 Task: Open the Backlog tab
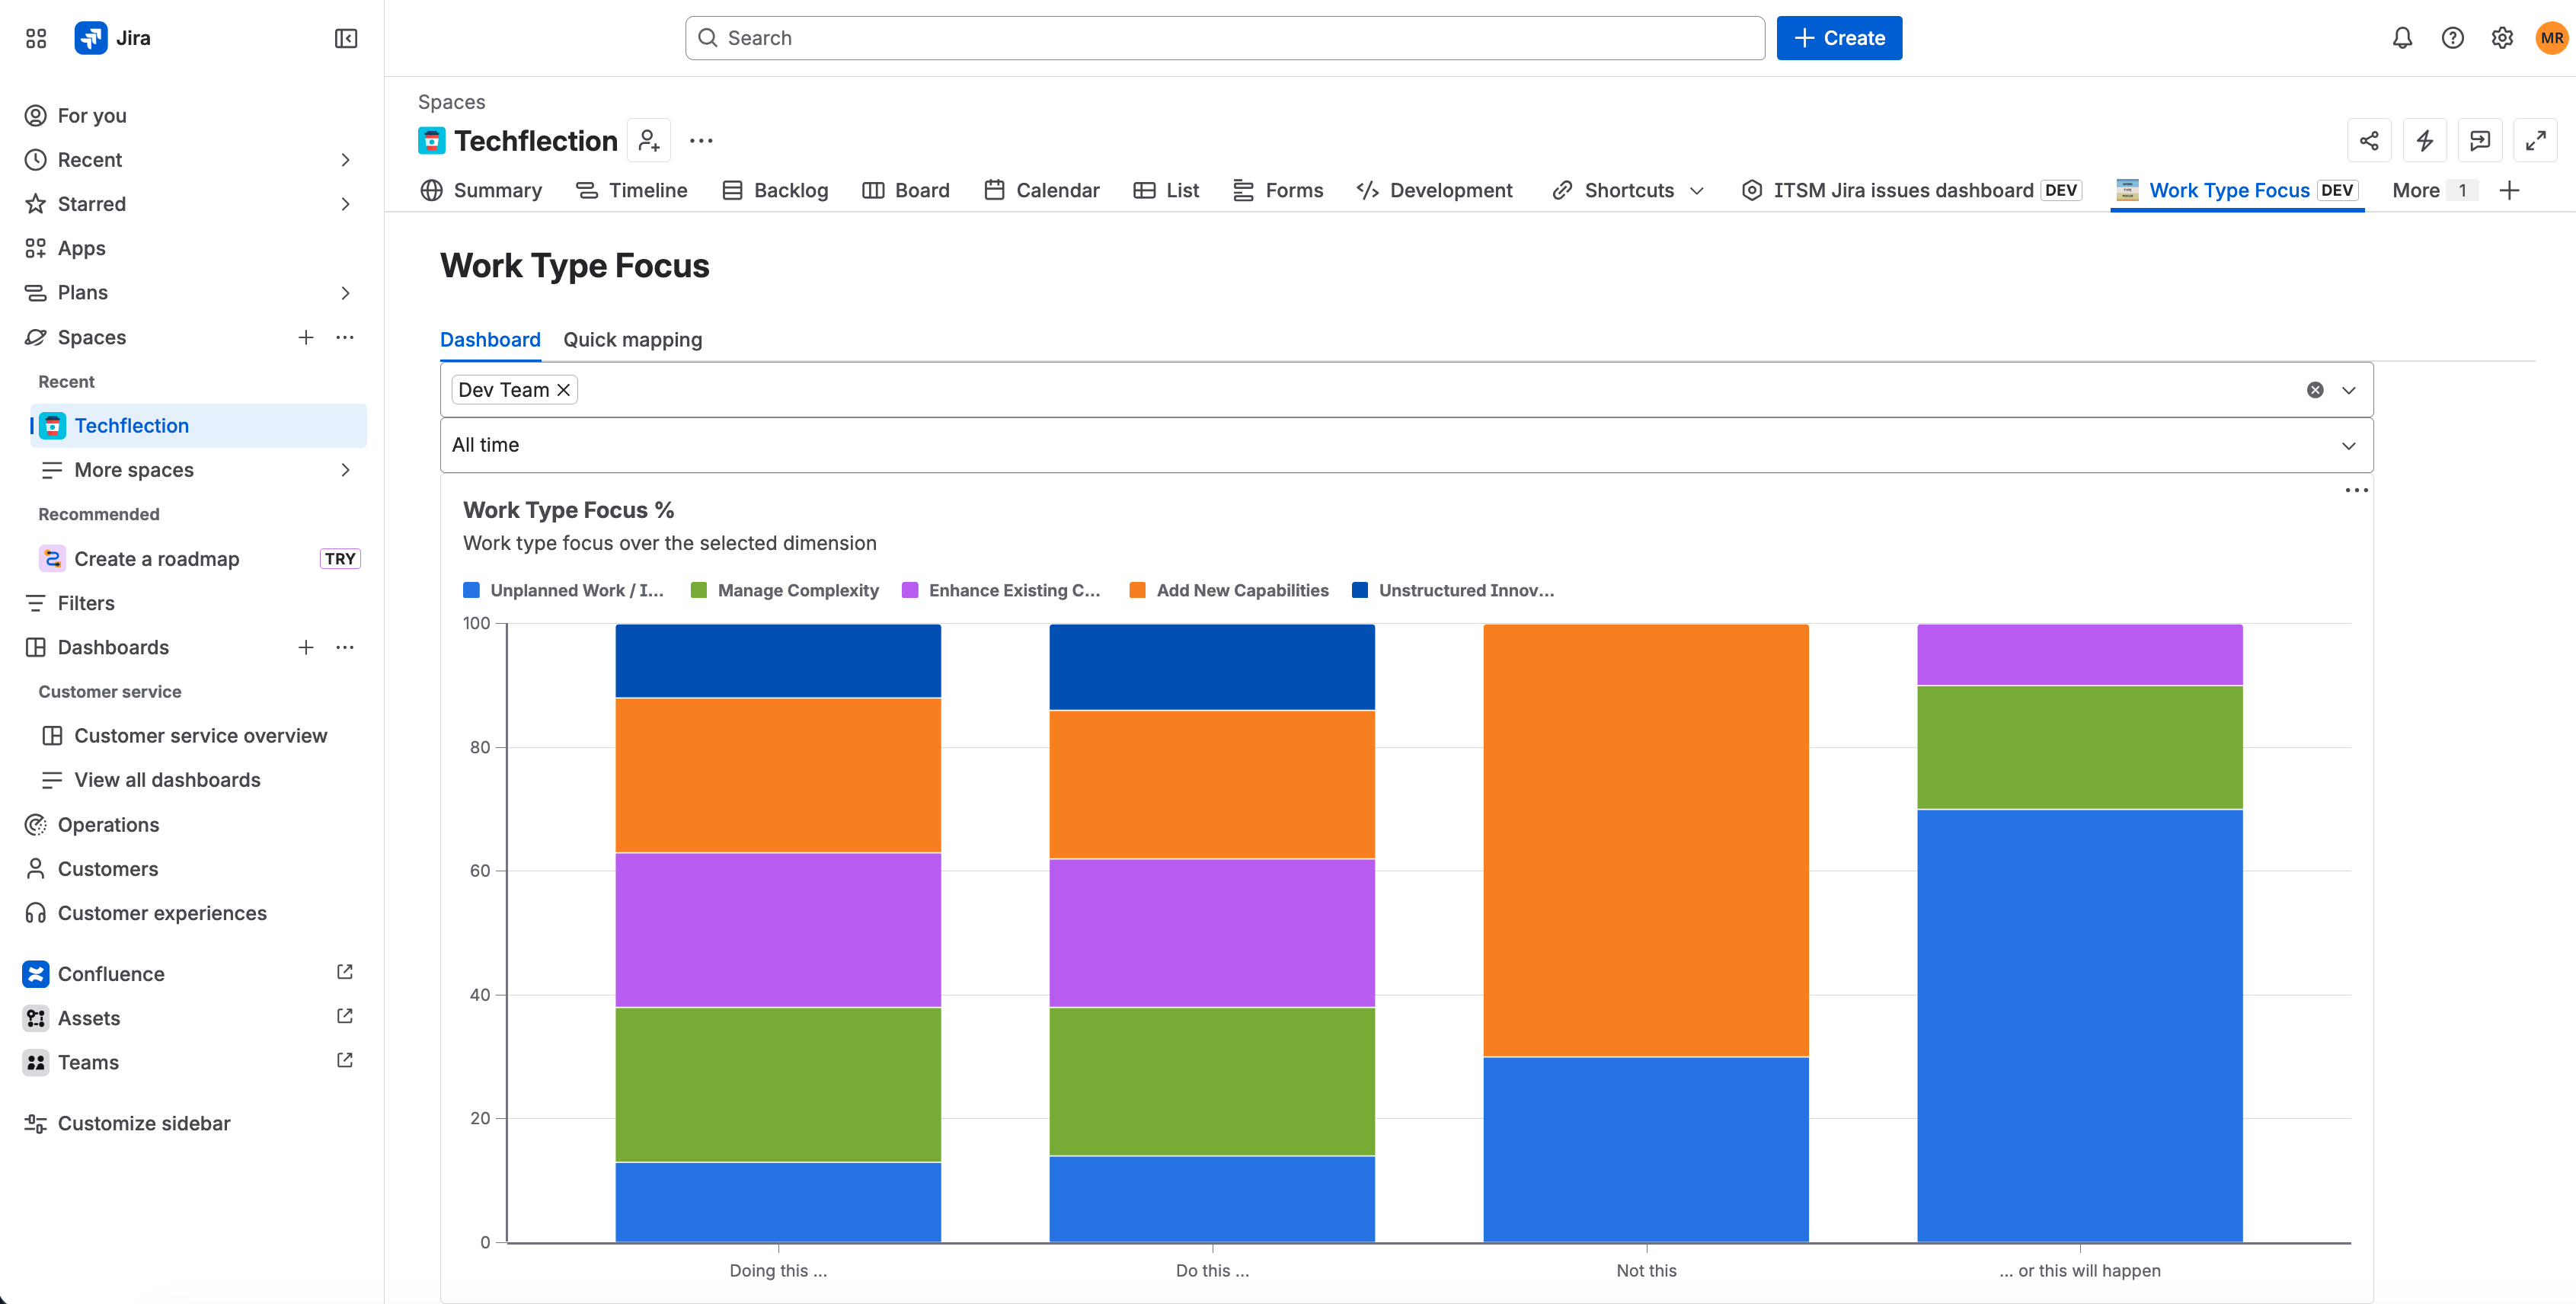(x=775, y=190)
